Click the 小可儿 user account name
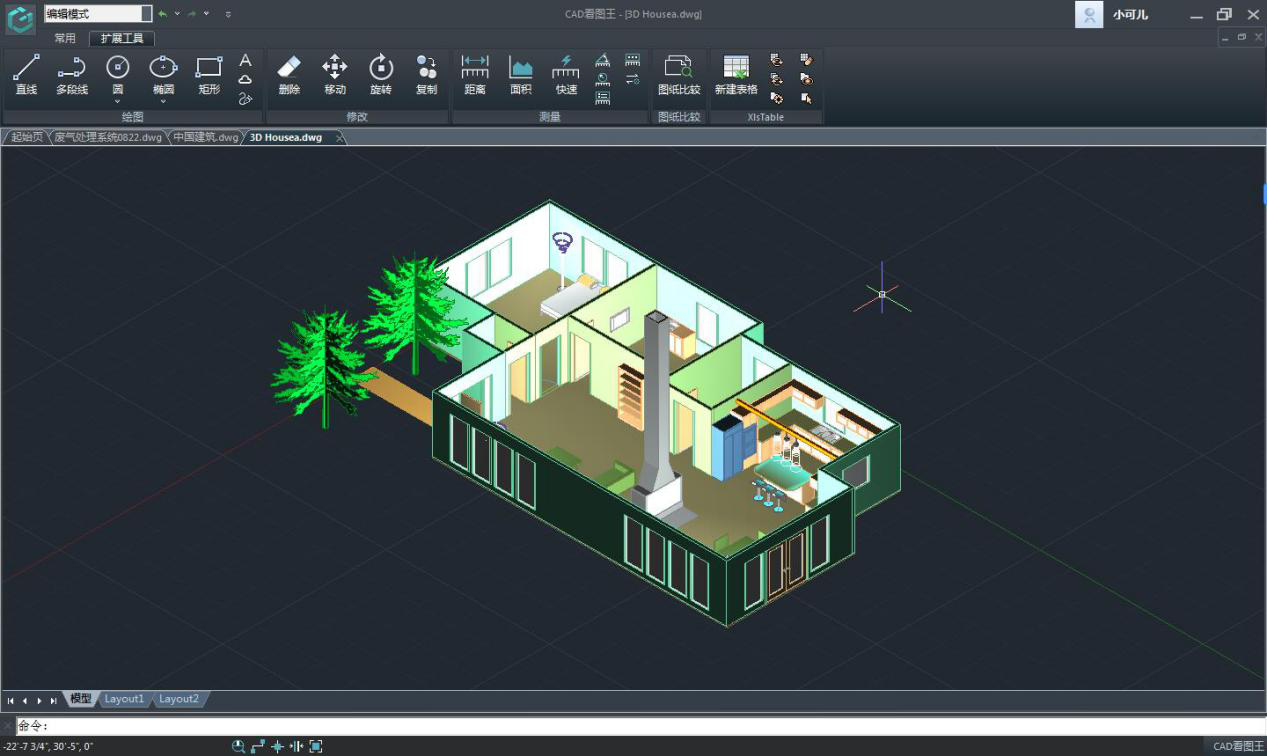Viewport: 1267px width, 756px height. [1130, 15]
